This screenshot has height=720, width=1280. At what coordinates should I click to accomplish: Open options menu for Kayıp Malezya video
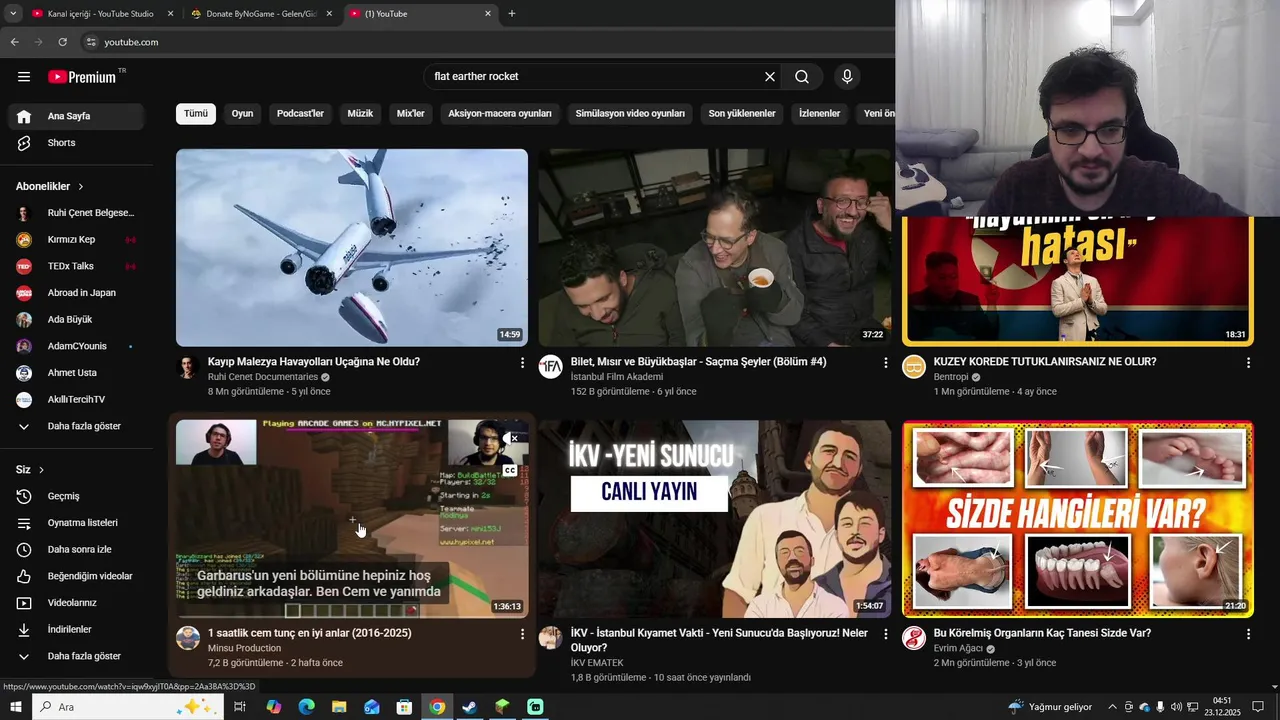tap(522, 363)
